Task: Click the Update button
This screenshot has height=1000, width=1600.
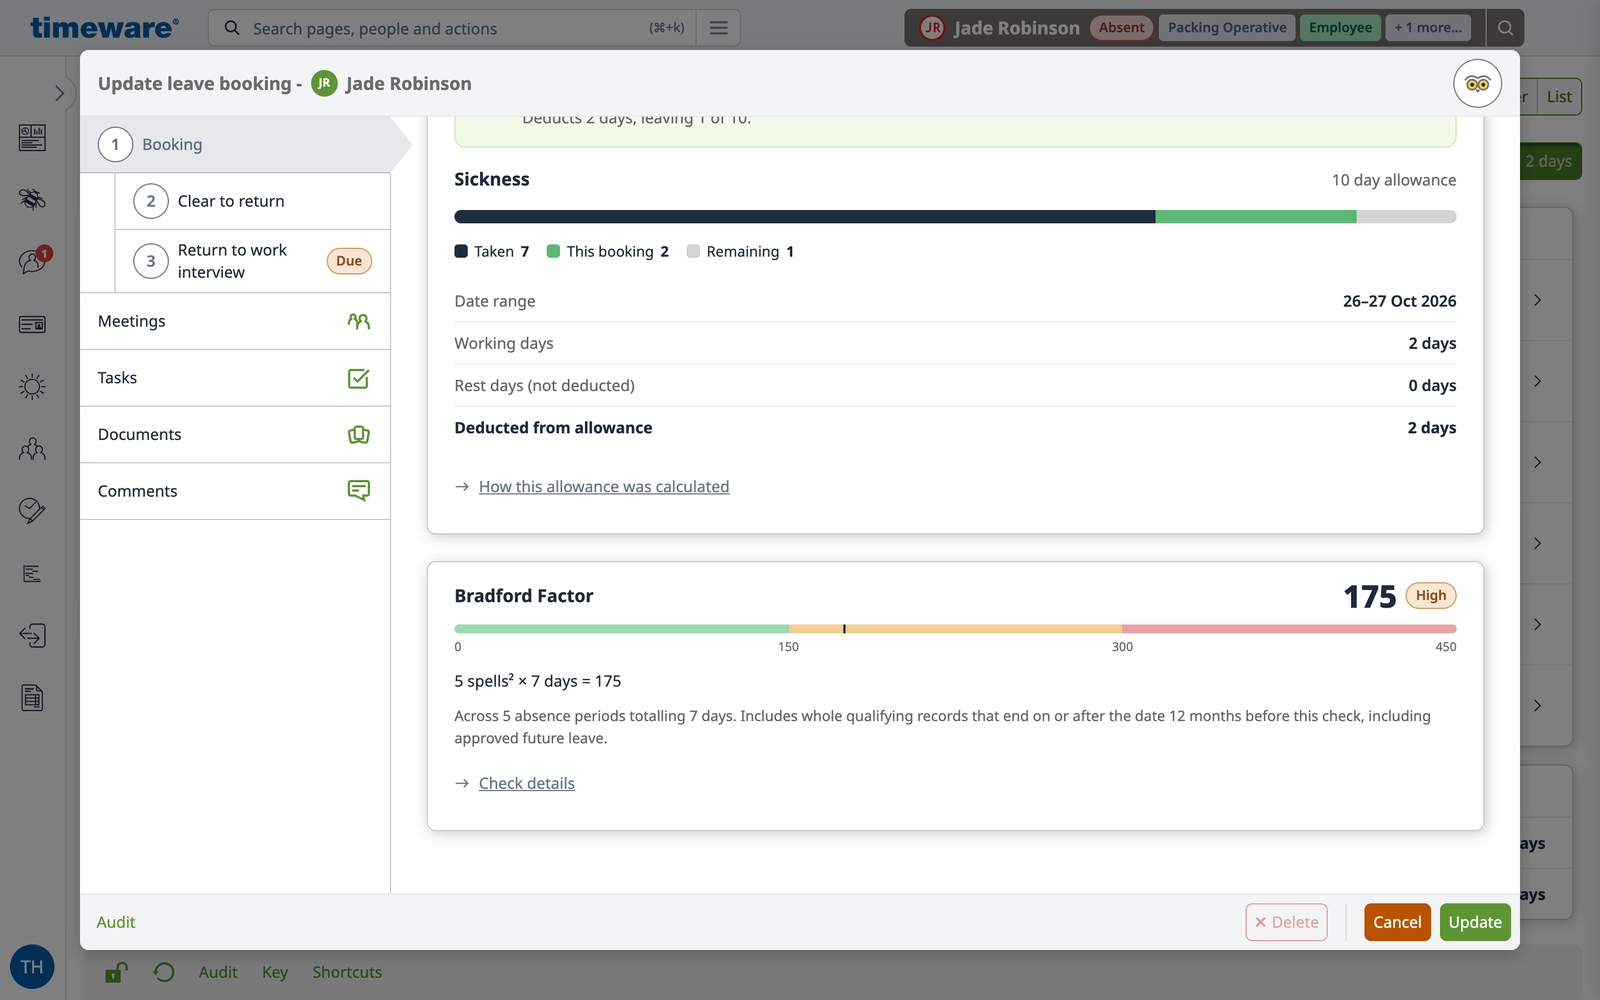Action: pyautogui.click(x=1475, y=922)
